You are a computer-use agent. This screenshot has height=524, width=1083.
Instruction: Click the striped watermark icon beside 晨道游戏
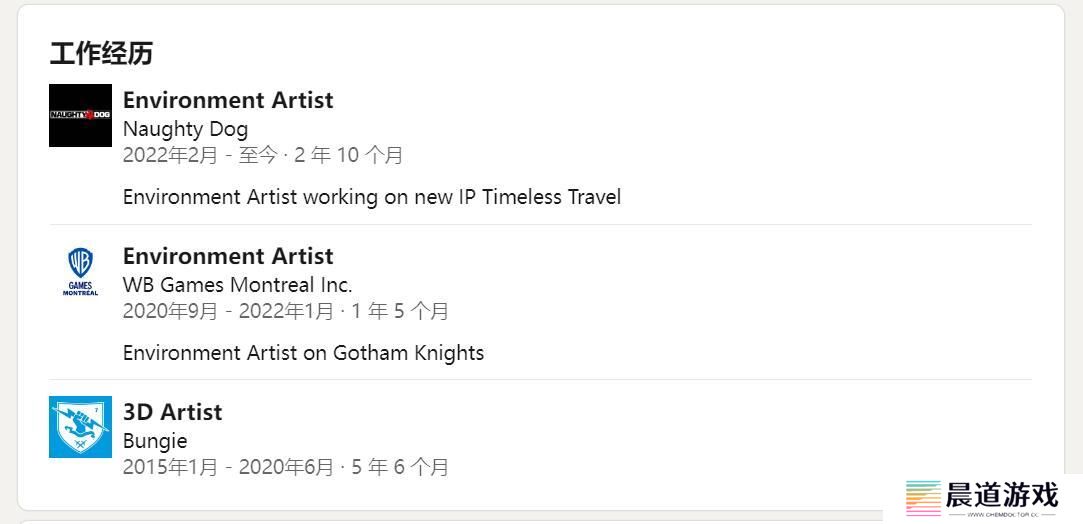pos(923,498)
